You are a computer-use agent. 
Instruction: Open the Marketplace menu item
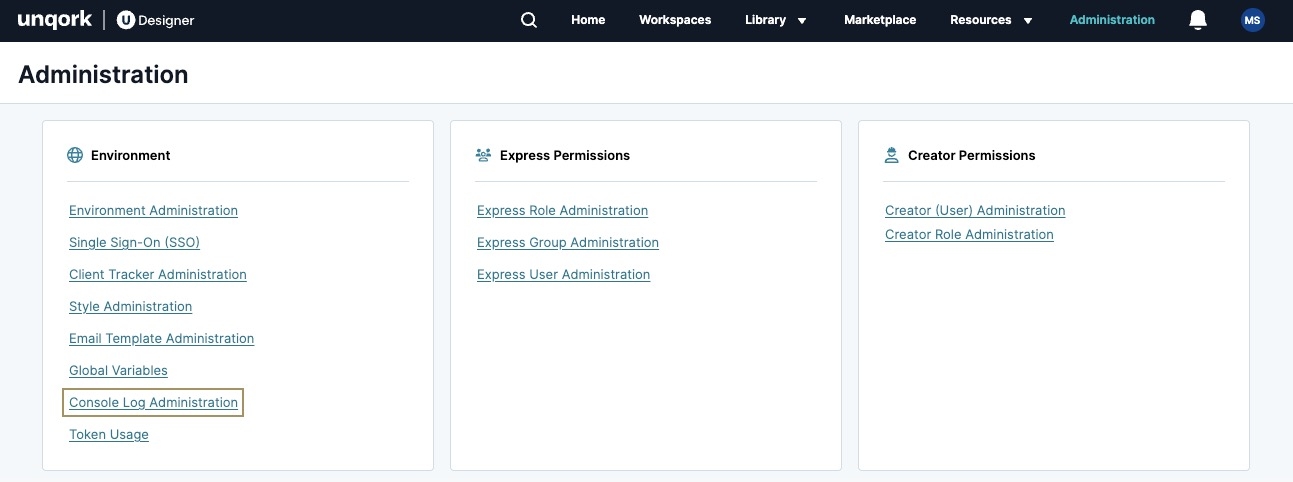[880, 20]
